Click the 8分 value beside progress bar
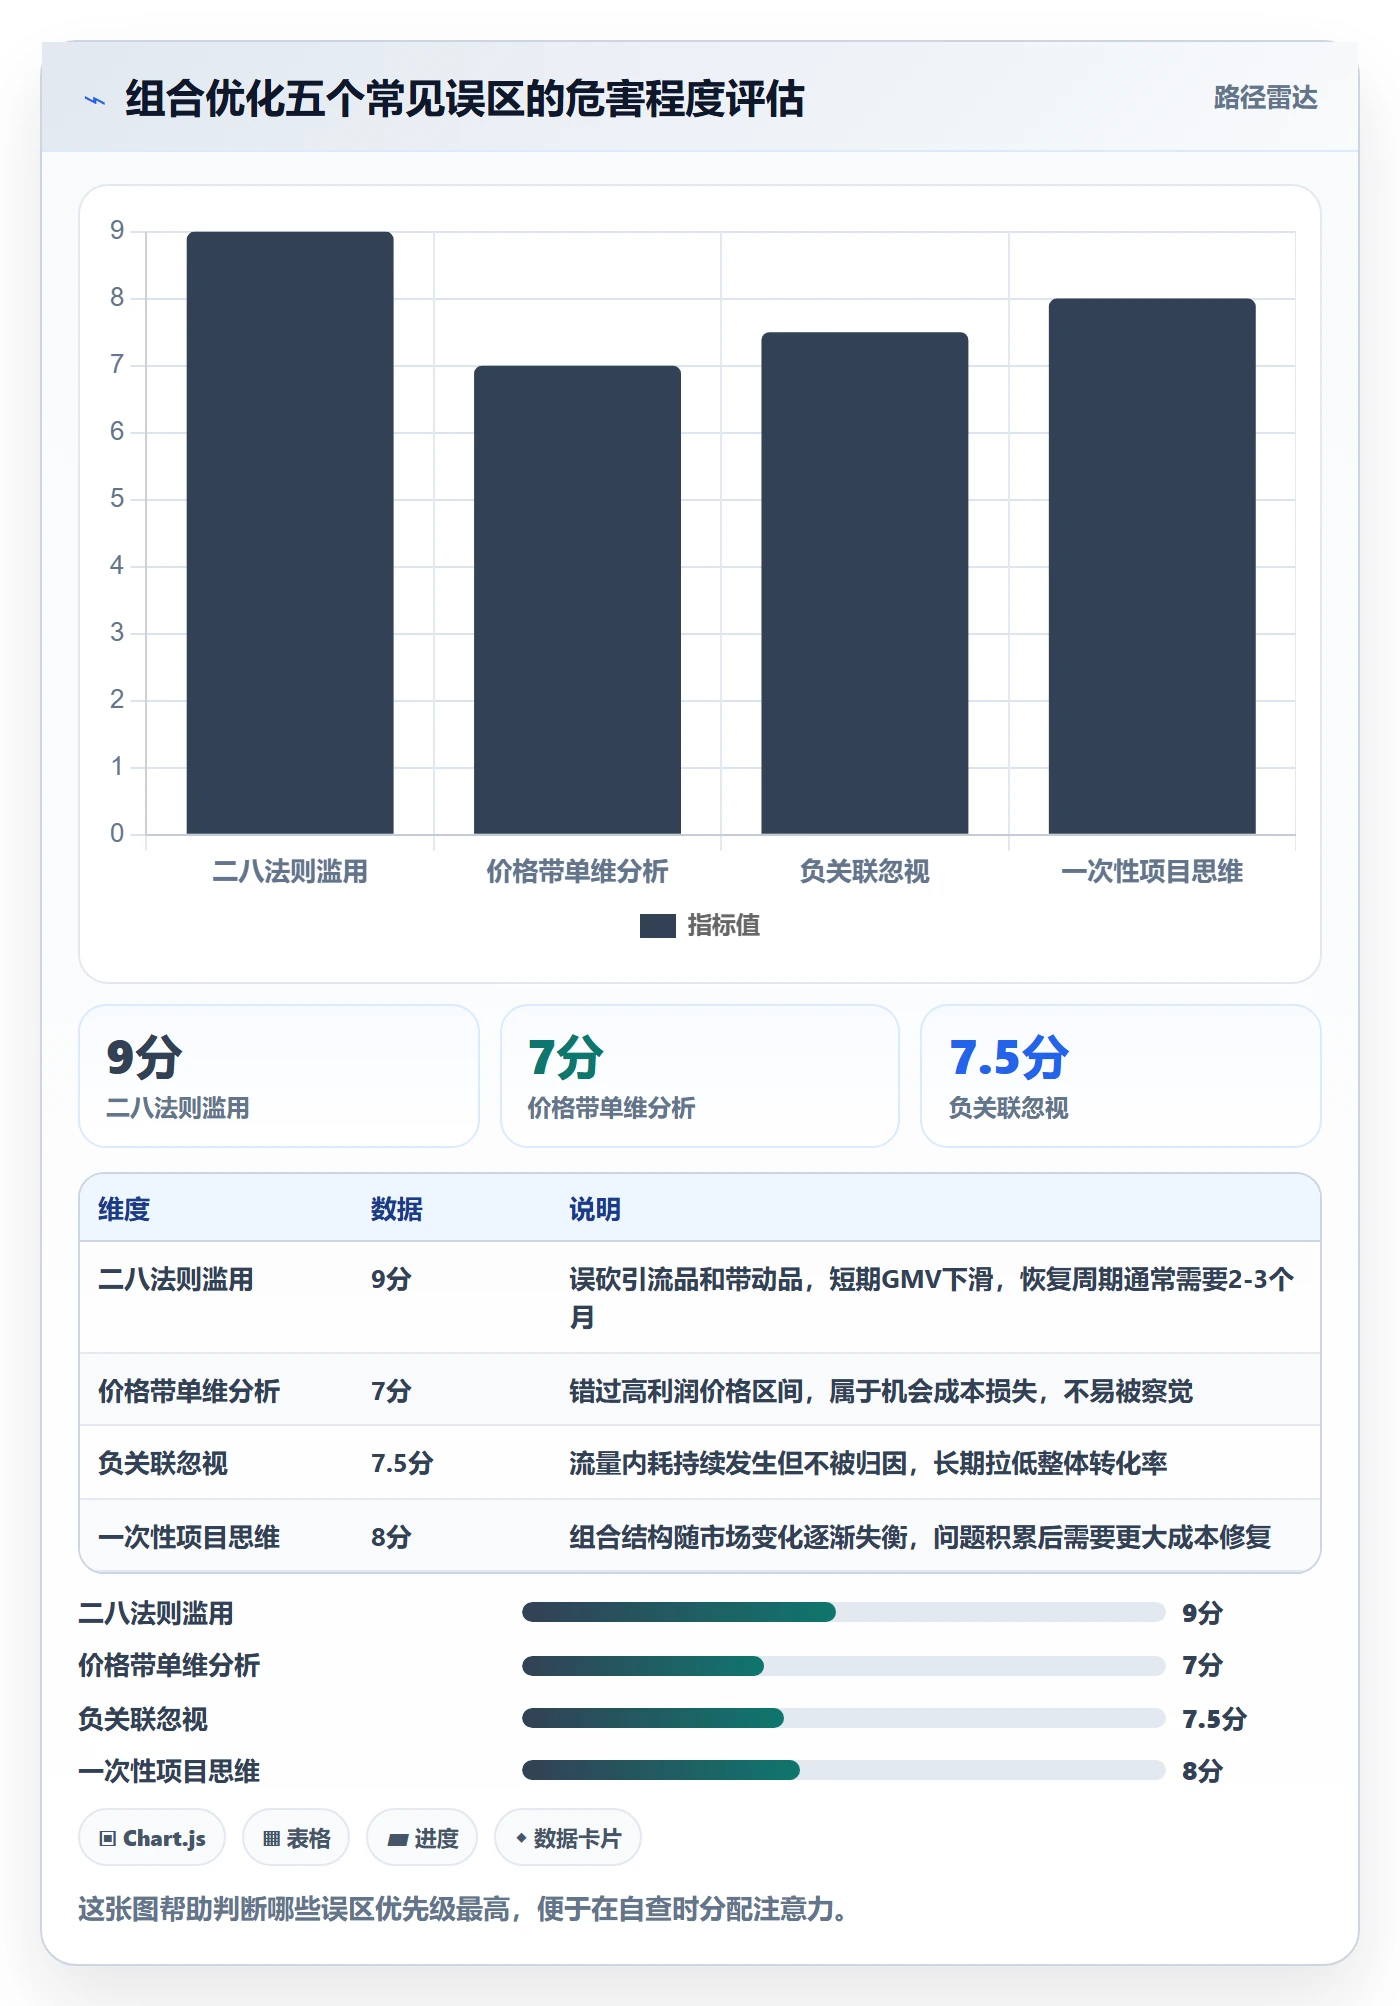 (x=1202, y=1771)
